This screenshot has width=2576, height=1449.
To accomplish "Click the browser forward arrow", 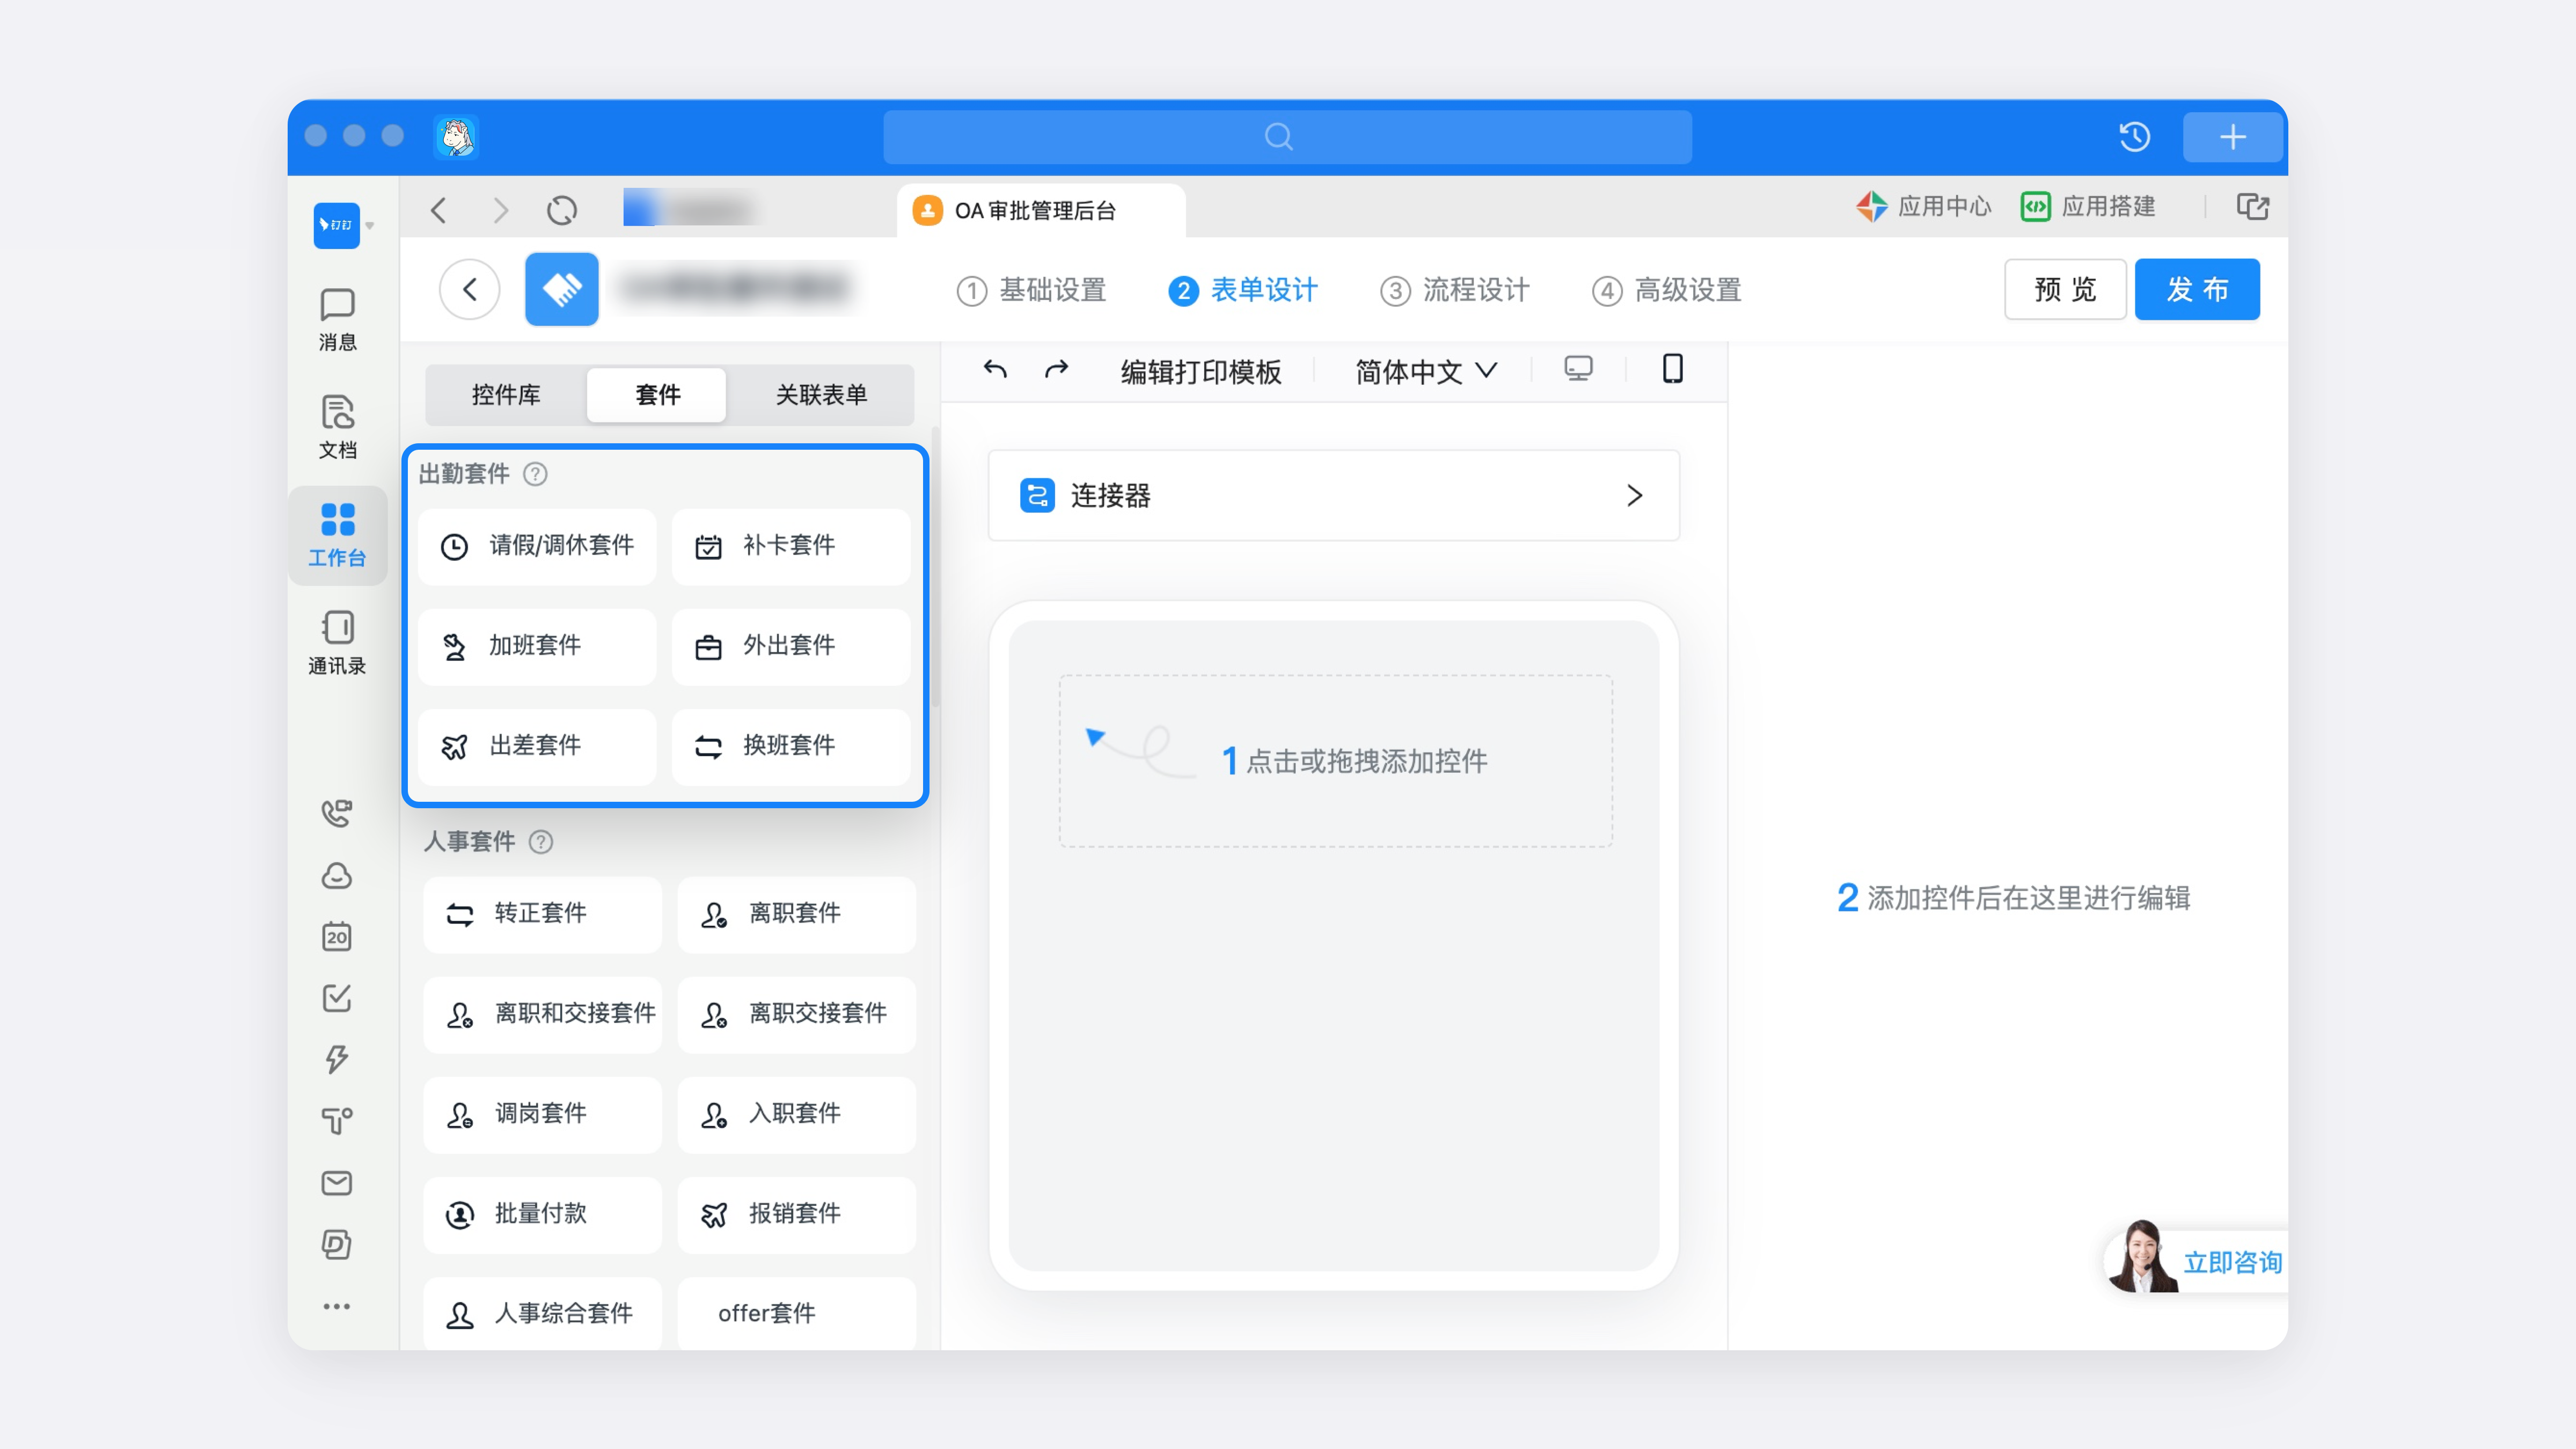I will point(501,210).
